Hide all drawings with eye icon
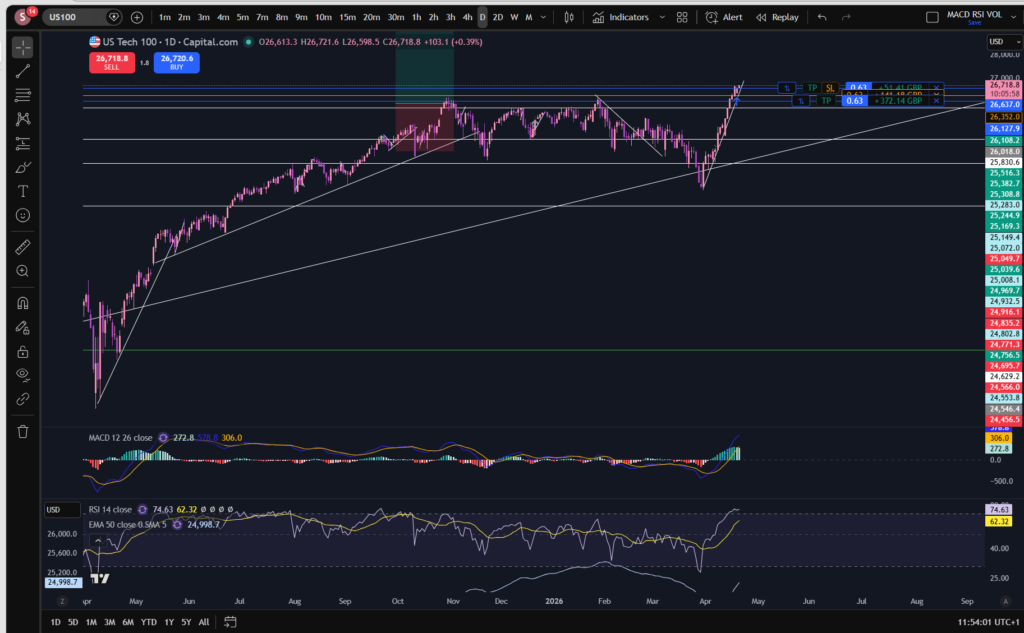 pyautogui.click(x=23, y=375)
